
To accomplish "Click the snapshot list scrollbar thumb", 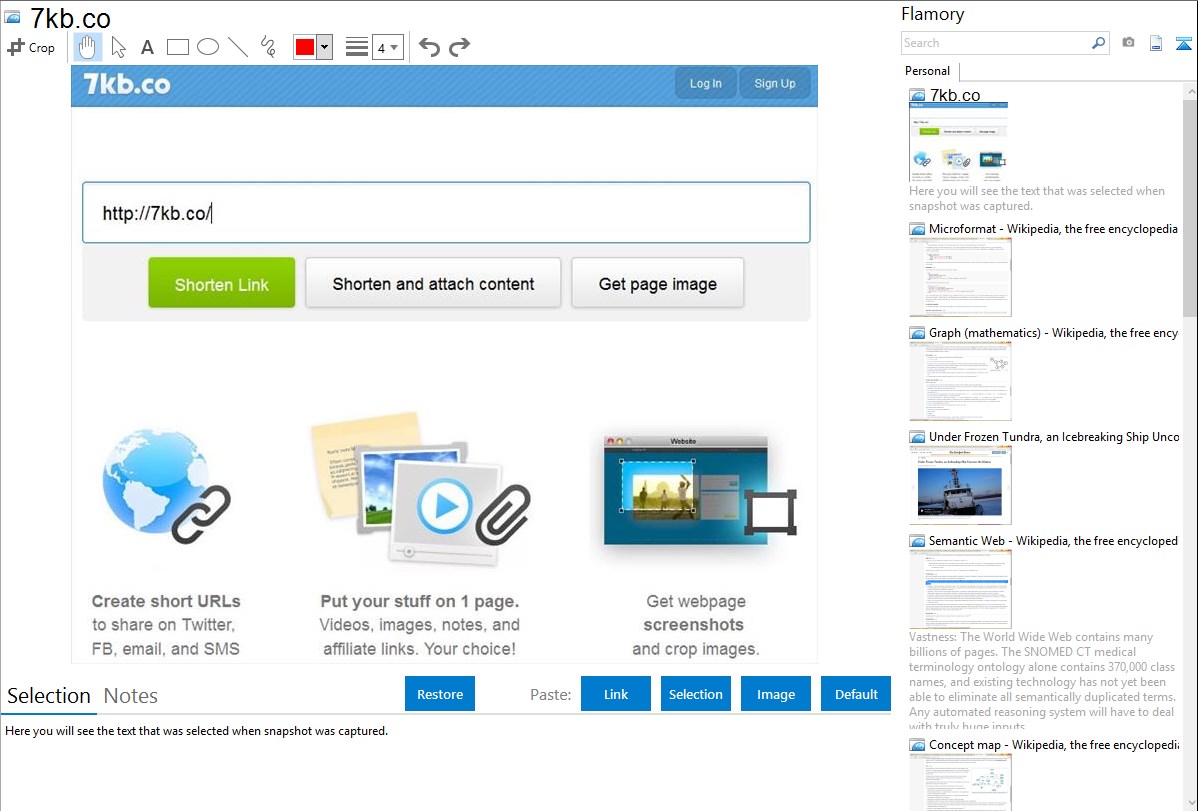I will coord(1190,206).
